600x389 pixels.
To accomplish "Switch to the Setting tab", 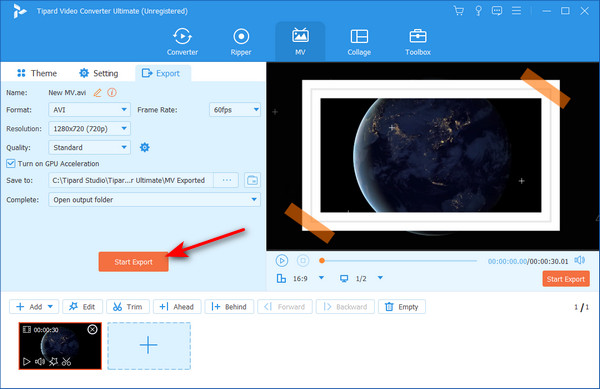I will 98,73.
